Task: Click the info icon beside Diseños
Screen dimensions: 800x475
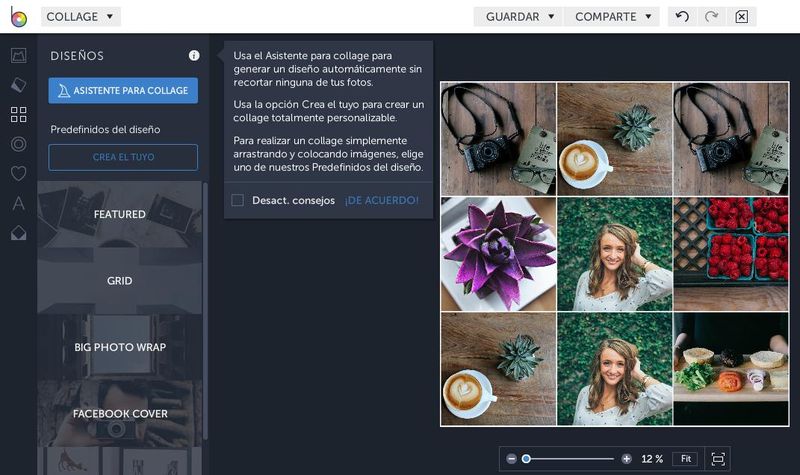Action: click(x=194, y=56)
